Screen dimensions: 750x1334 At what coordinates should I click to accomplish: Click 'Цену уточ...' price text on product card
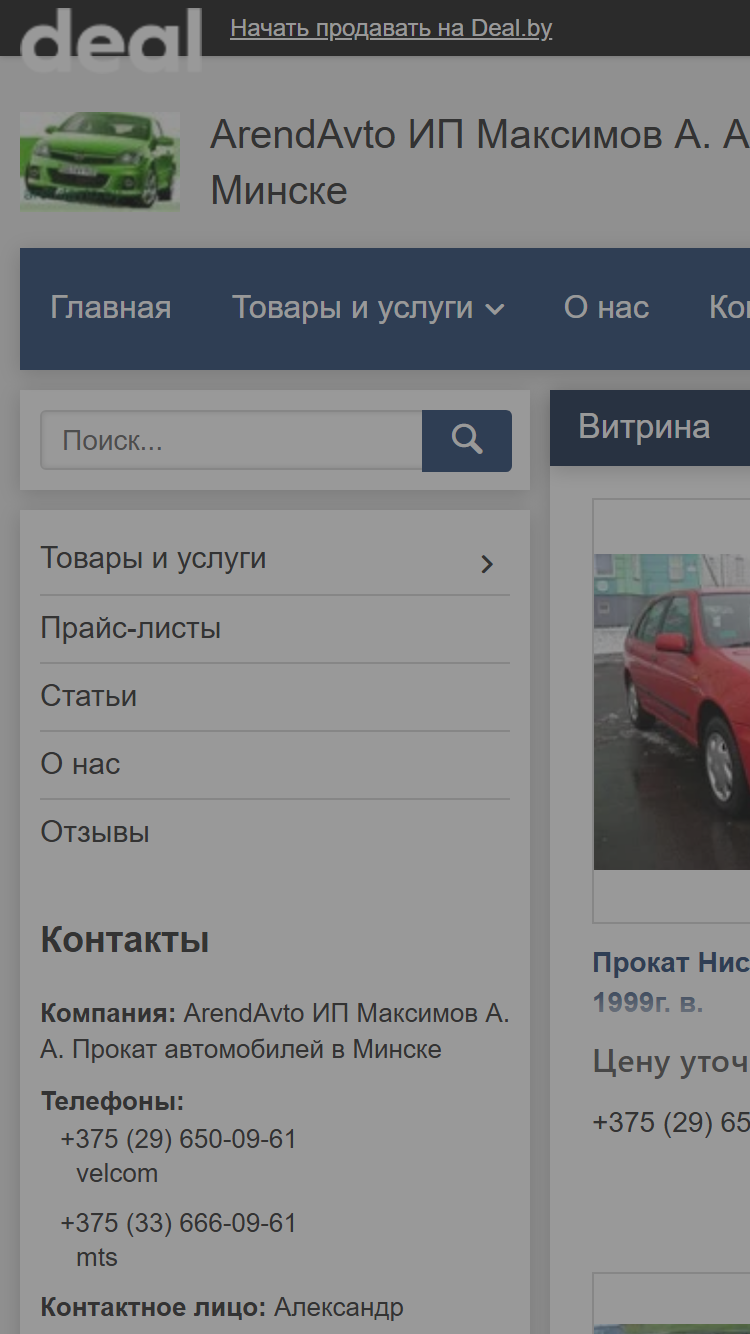point(671,1061)
